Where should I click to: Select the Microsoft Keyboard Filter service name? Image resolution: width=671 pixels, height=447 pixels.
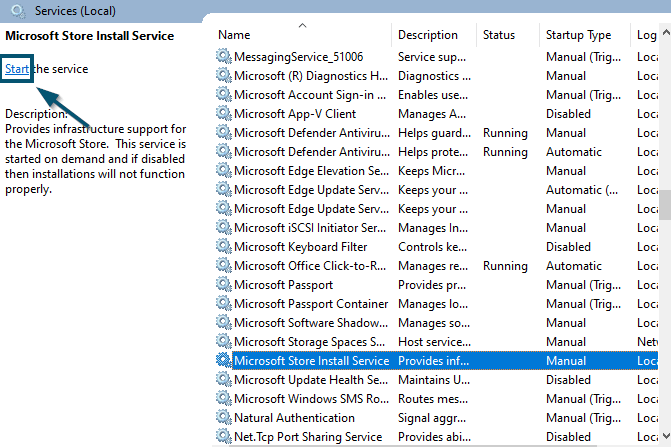(300, 247)
